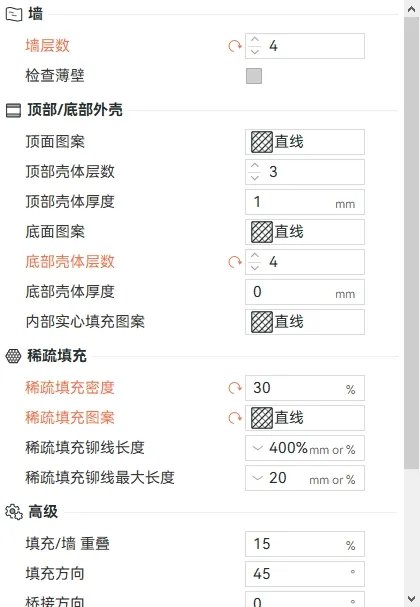Screen dimensions: 420x607
Task: Open the 底面图案 pattern dropdown
Action: coord(305,232)
